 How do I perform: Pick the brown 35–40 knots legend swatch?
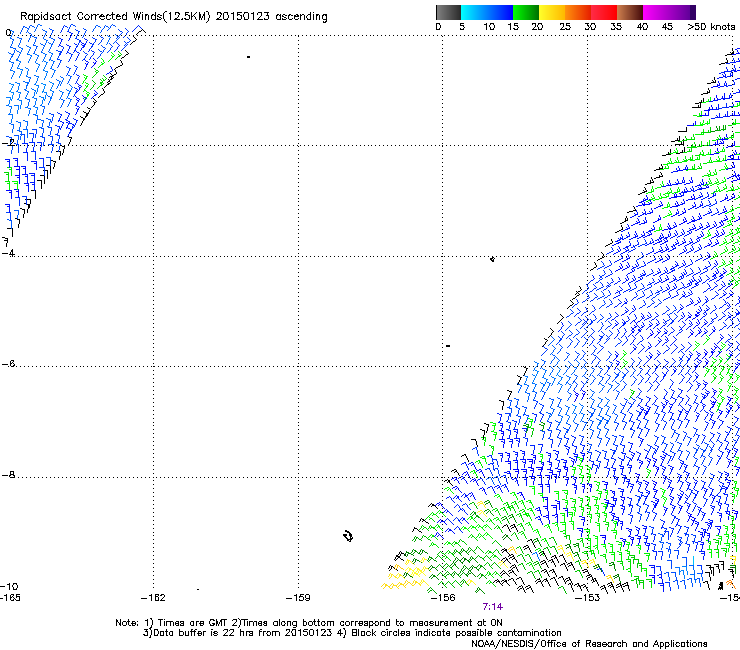pyautogui.click(x=630, y=12)
